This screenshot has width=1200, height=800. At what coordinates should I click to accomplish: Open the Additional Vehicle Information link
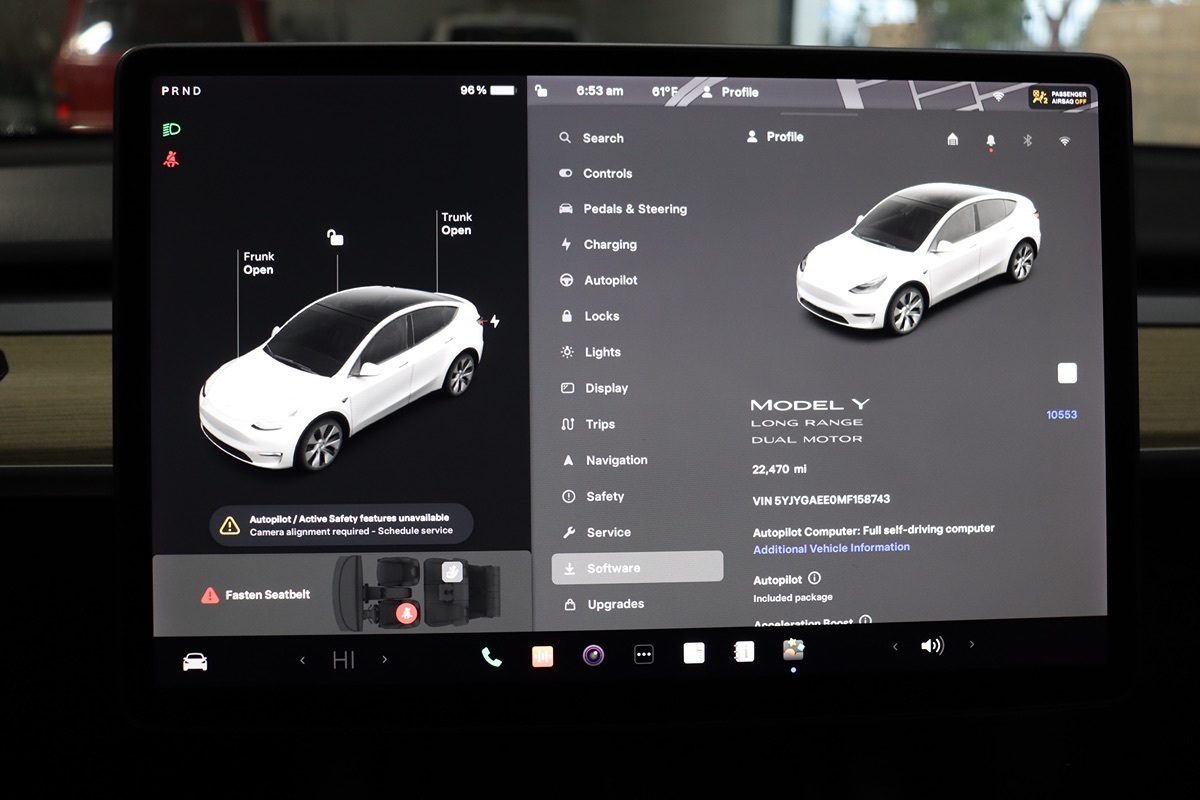[x=831, y=548]
